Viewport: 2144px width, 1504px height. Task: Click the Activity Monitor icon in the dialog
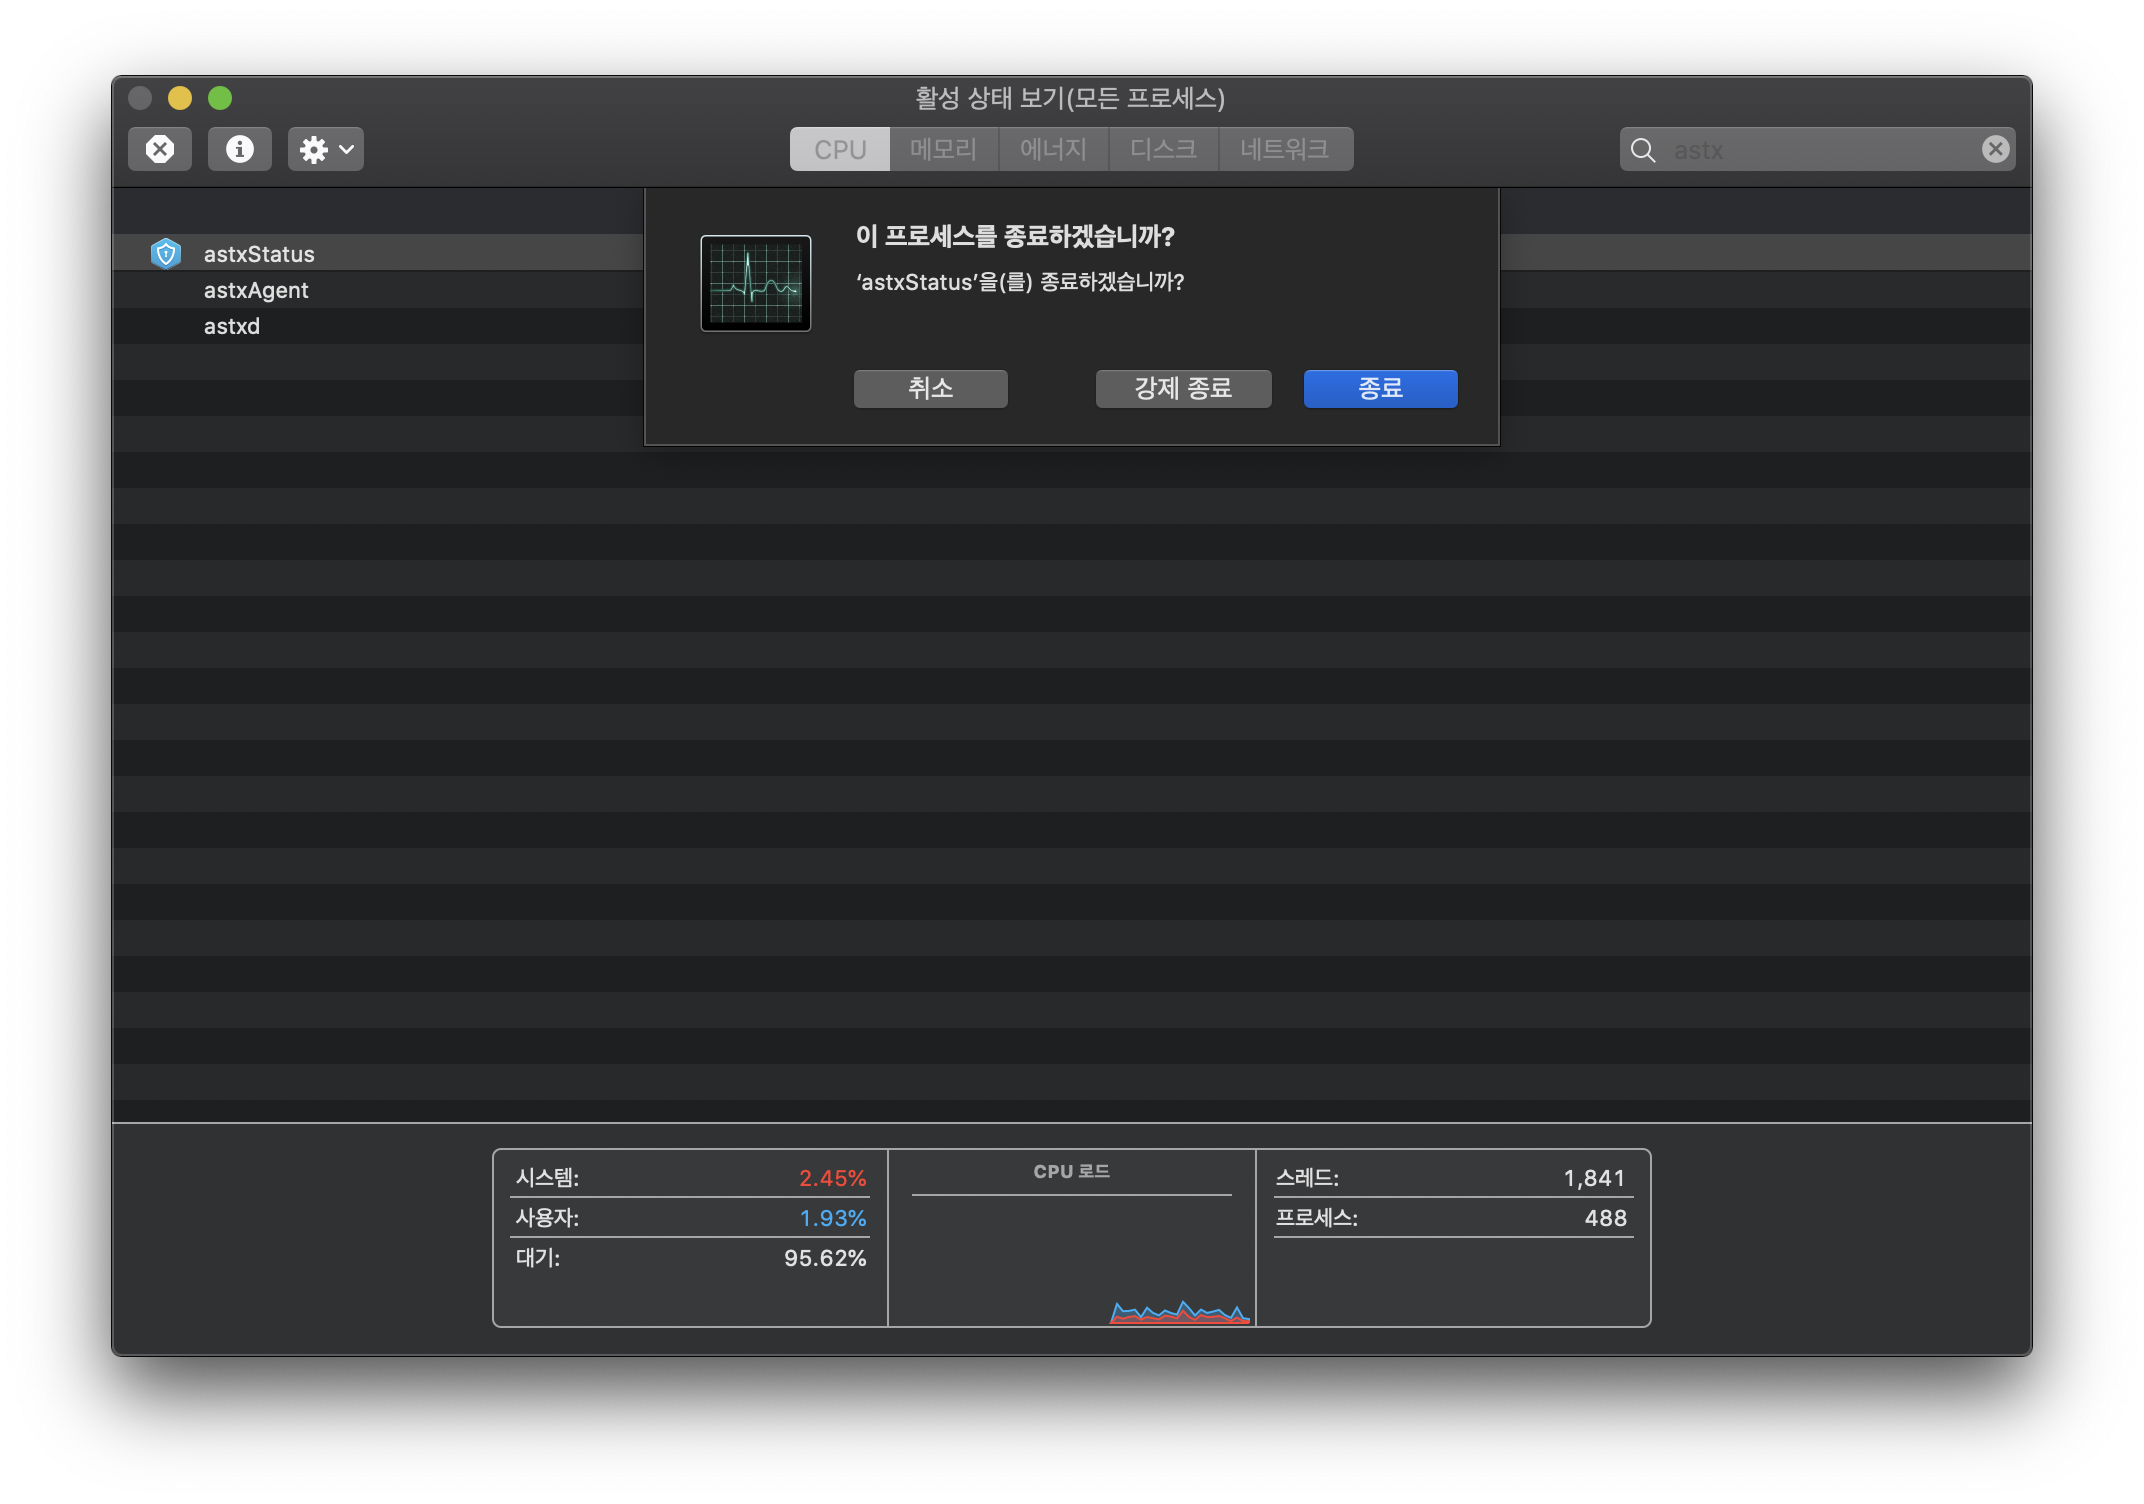(x=755, y=283)
